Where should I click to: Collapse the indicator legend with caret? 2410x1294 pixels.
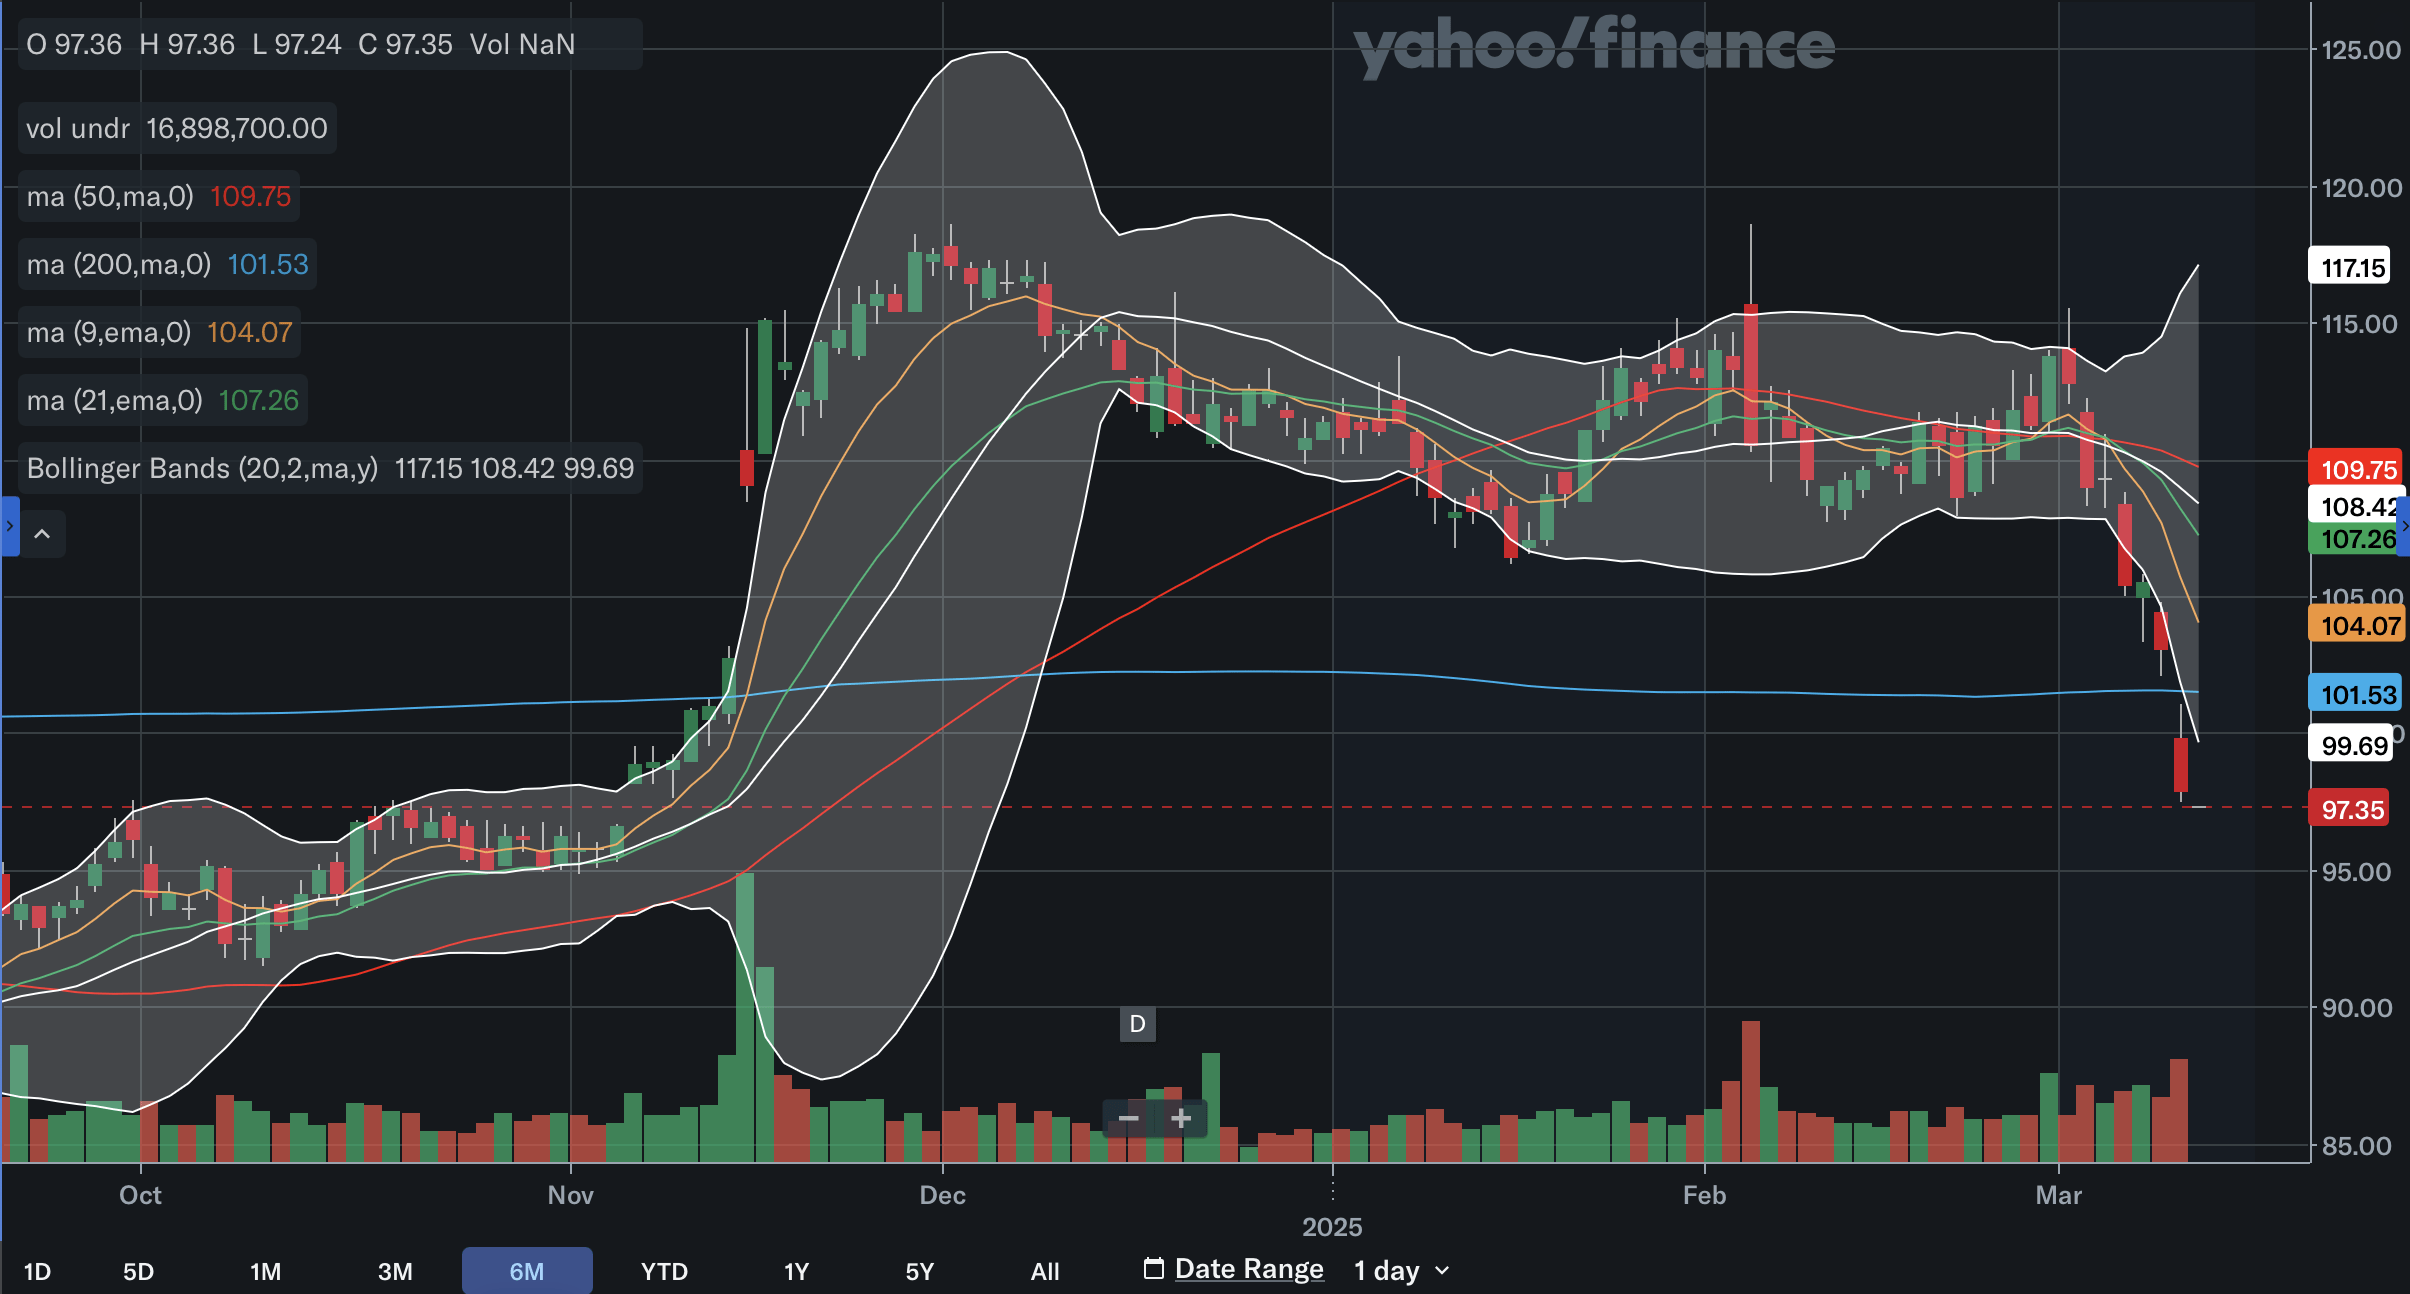[x=42, y=534]
